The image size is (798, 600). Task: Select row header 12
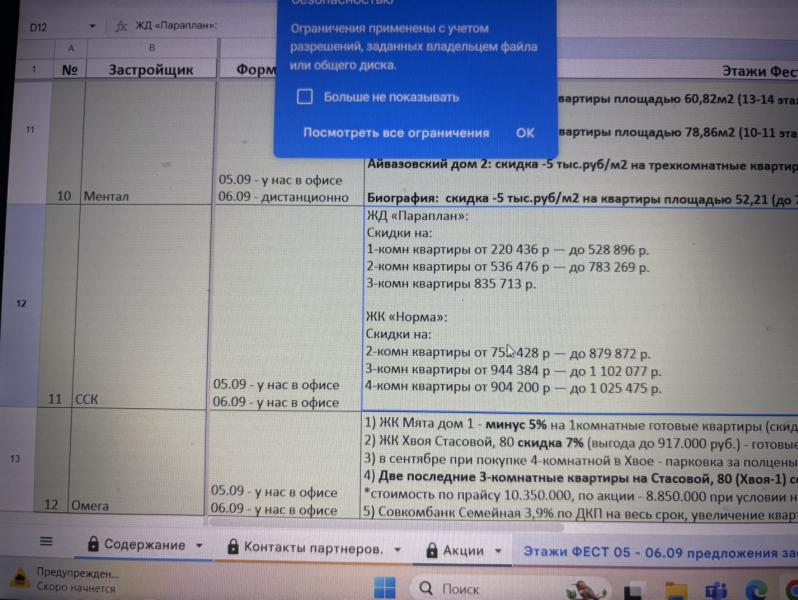(x=21, y=303)
